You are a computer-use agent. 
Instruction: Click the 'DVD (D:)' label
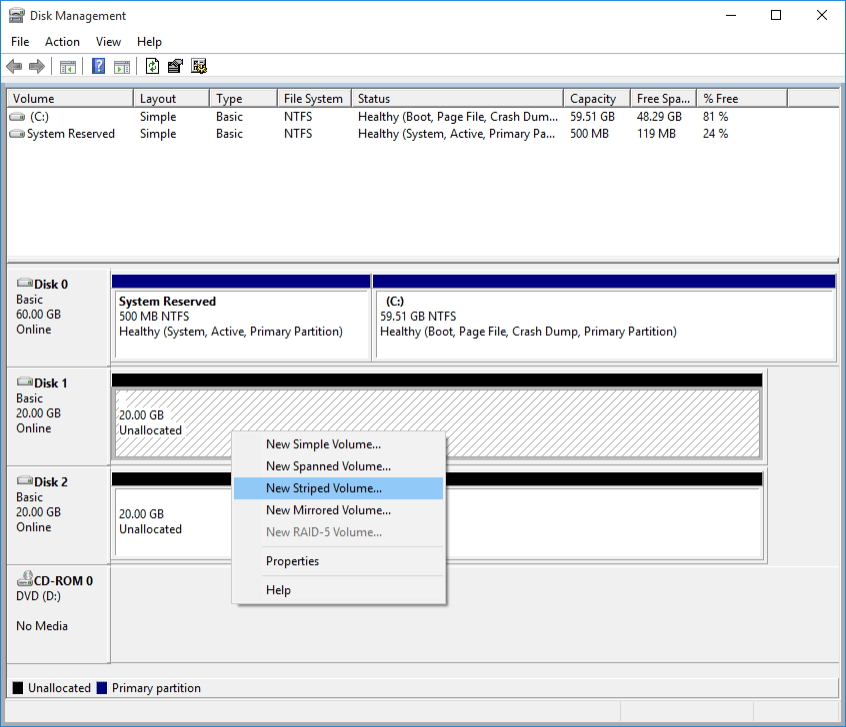pyautogui.click(x=38, y=596)
